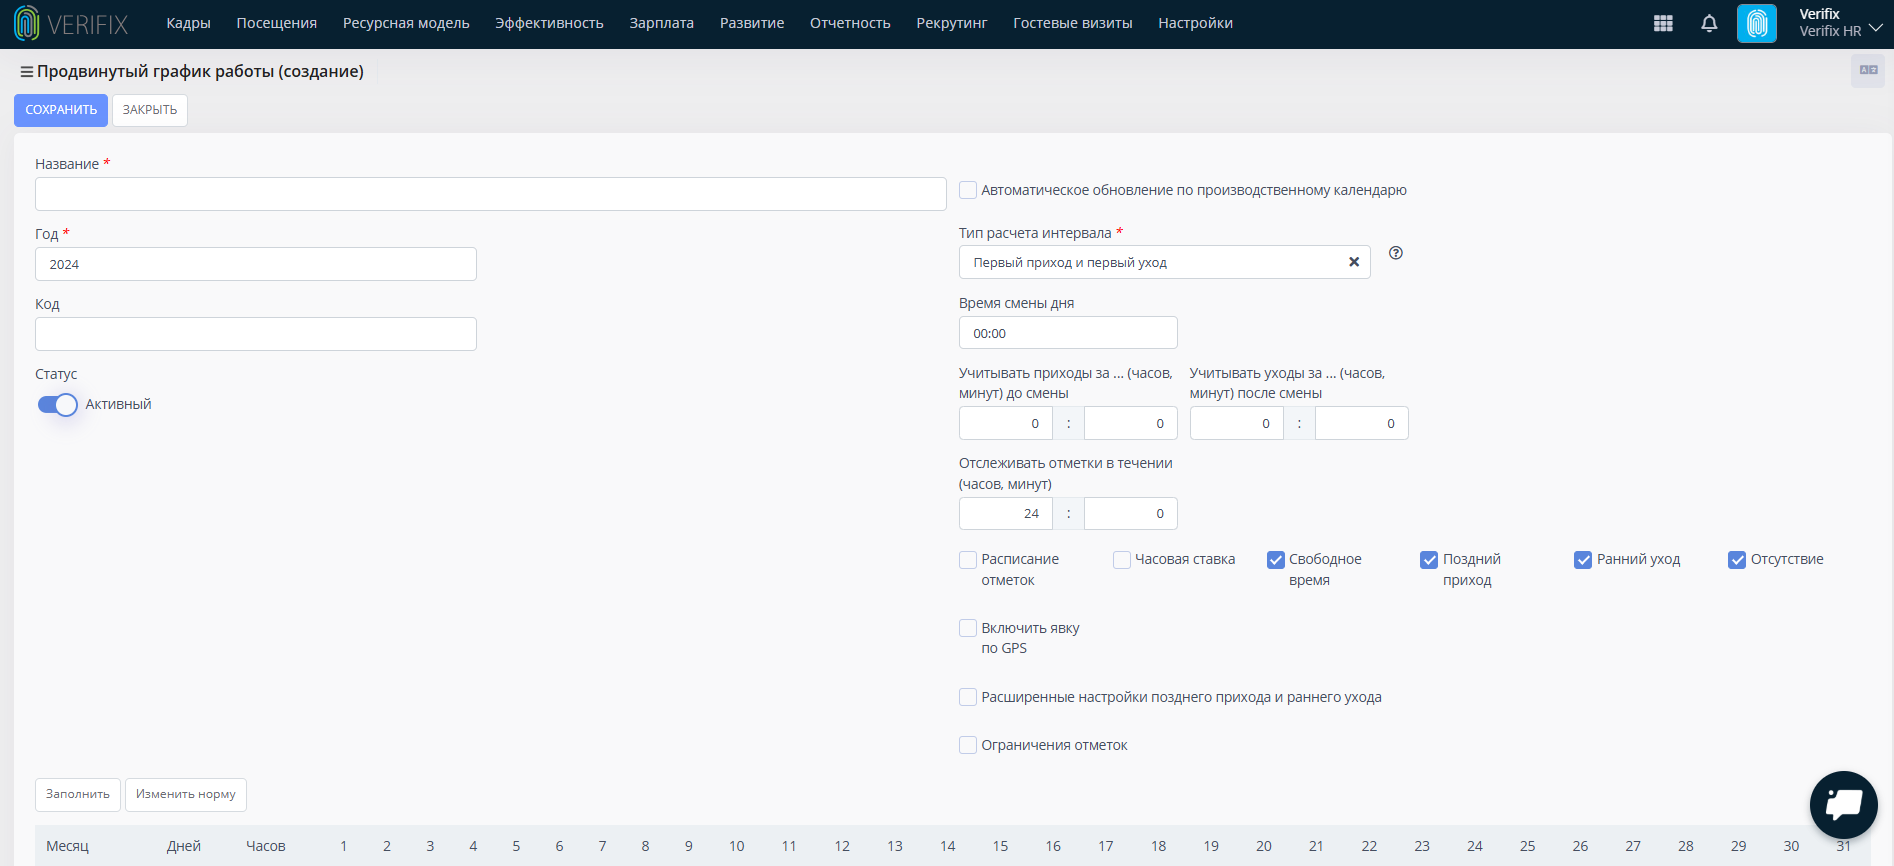1894x866 pixels.
Task: Click the Часов column header
Action: point(266,846)
